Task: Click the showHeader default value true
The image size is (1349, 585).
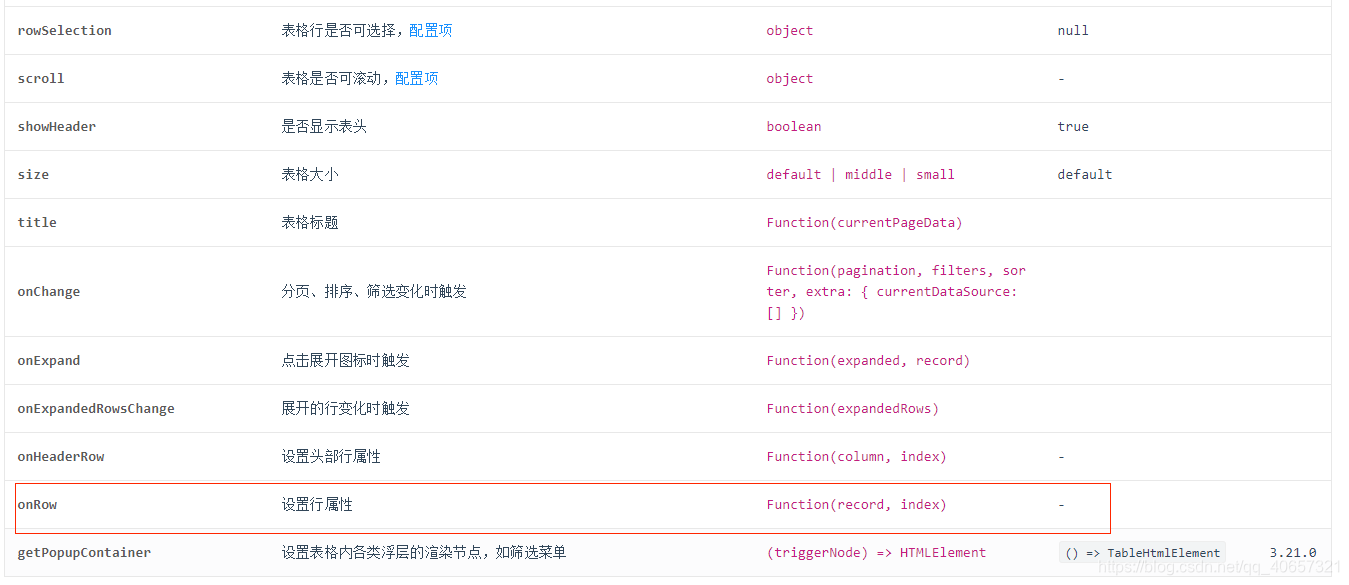Action: (x=1072, y=126)
